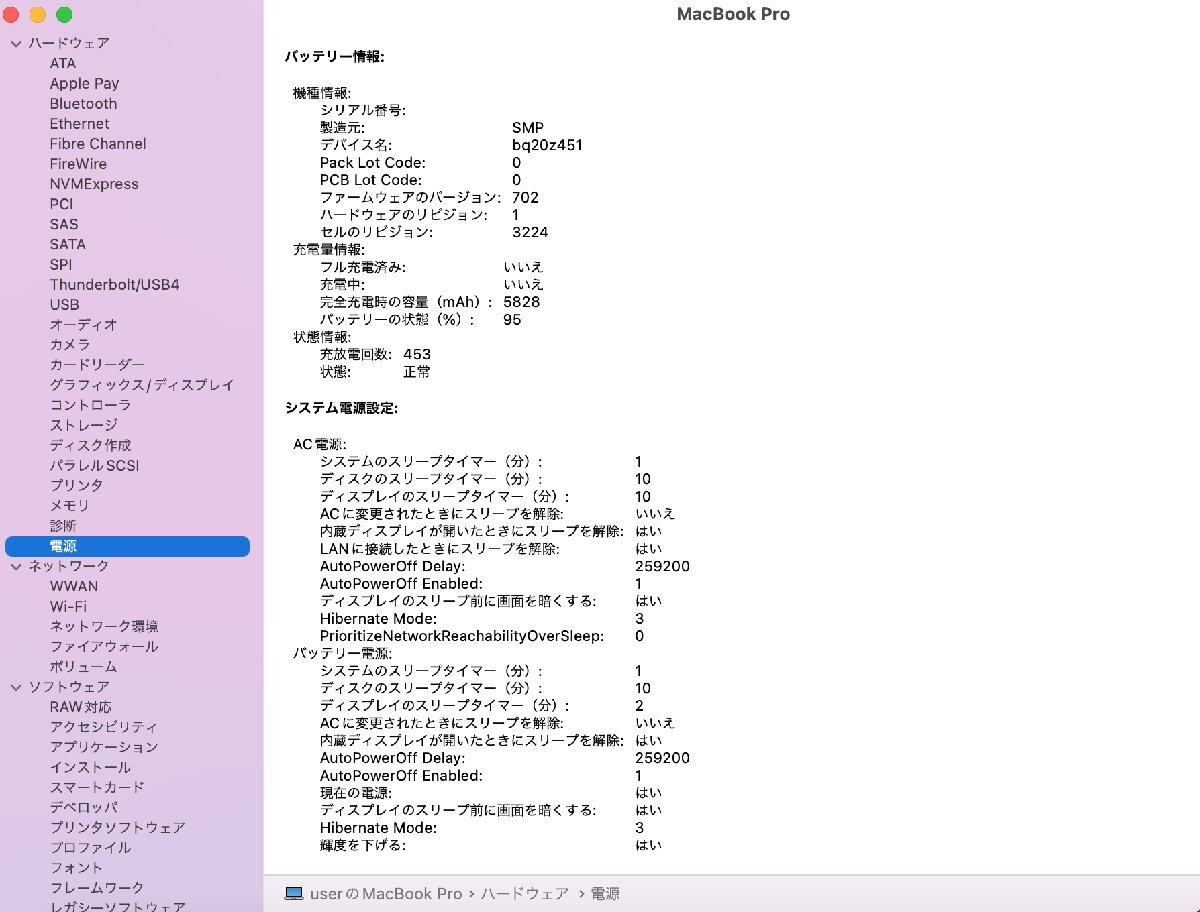Open インストール entry
1200x912 pixels.
(x=90, y=767)
